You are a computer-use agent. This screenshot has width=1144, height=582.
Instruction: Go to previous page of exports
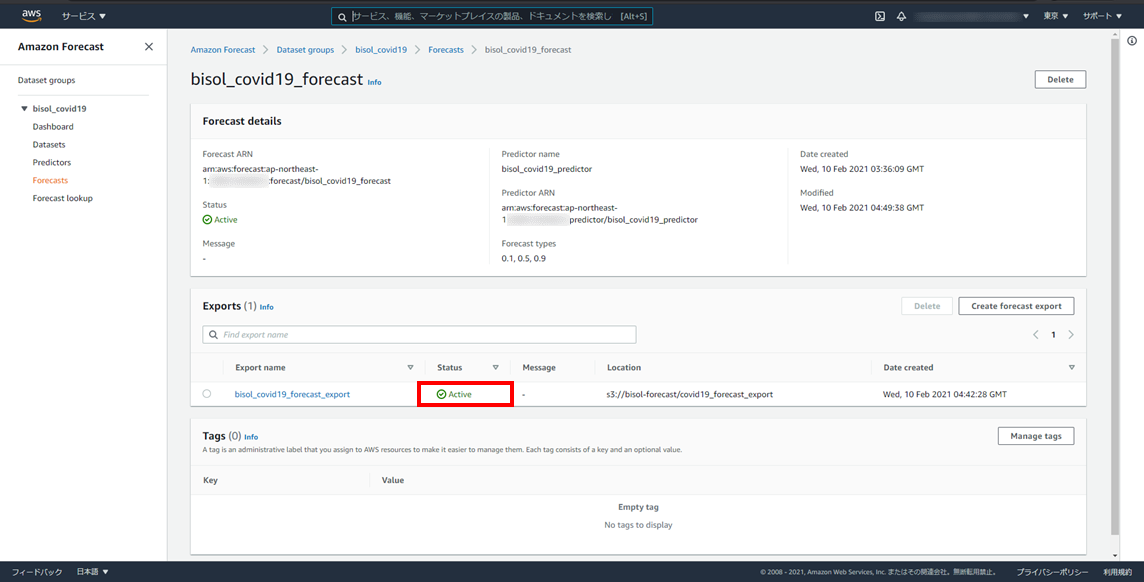(x=1035, y=335)
